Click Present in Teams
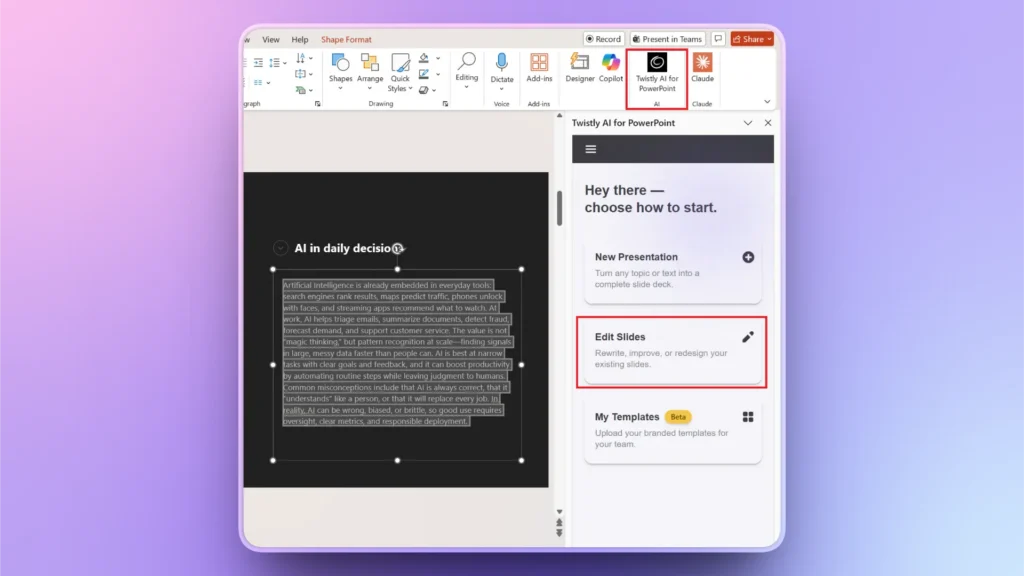This screenshot has width=1024, height=576. [x=668, y=39]
